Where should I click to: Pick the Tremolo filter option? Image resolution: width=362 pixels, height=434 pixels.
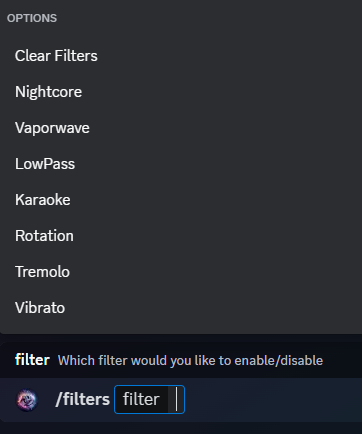pyautogui.click(x=42, y=272)
